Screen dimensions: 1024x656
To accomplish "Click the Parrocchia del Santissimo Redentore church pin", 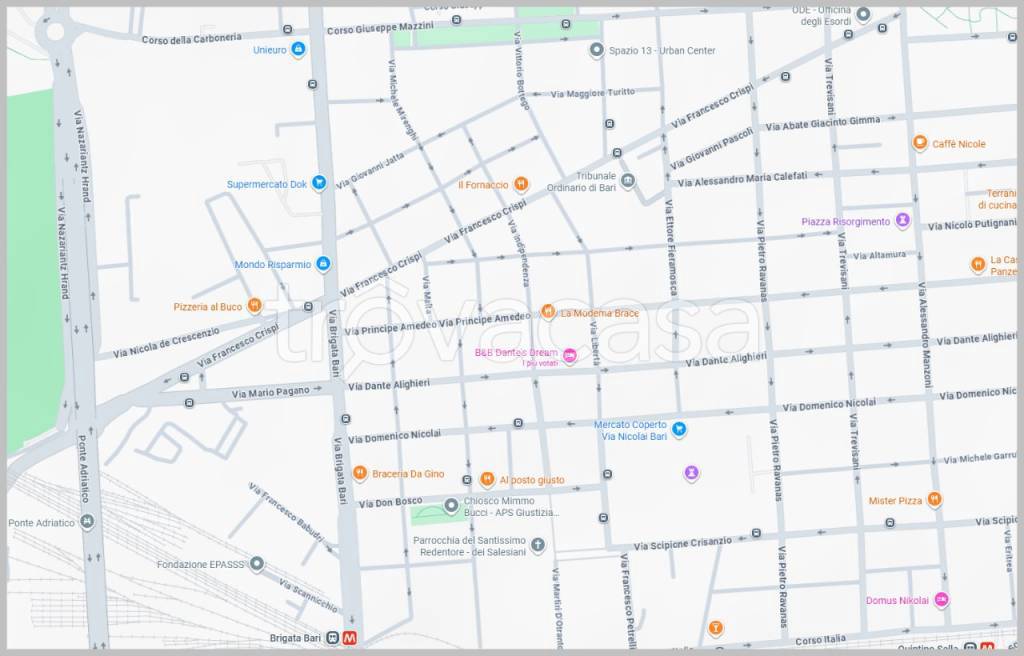I will click(537, 545).
